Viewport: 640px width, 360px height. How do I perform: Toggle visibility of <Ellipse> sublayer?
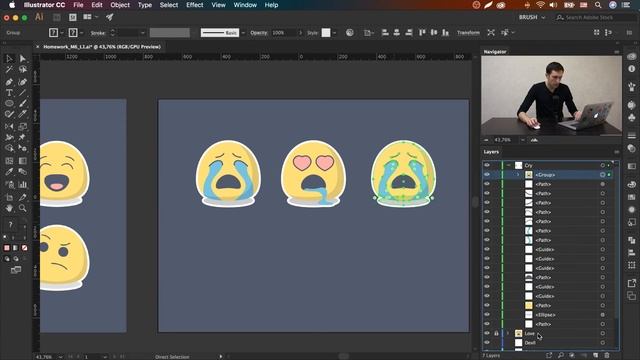click(x=487, y=315)
